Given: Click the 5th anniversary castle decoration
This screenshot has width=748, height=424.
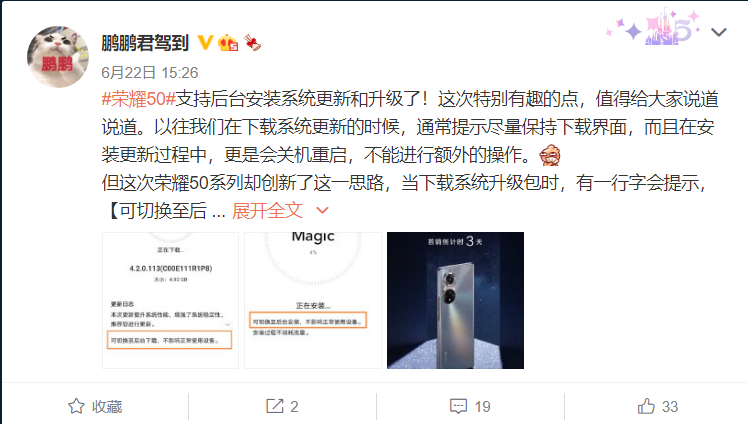Looking at the screenshot, I should [x=654, y=27].
